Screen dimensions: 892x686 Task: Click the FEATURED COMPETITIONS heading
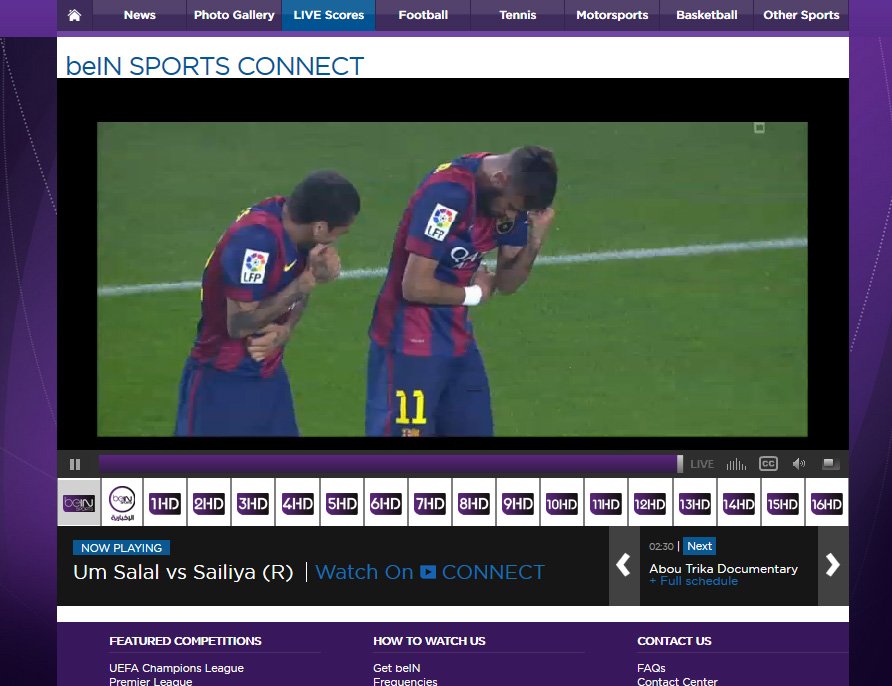coord(185,641)
